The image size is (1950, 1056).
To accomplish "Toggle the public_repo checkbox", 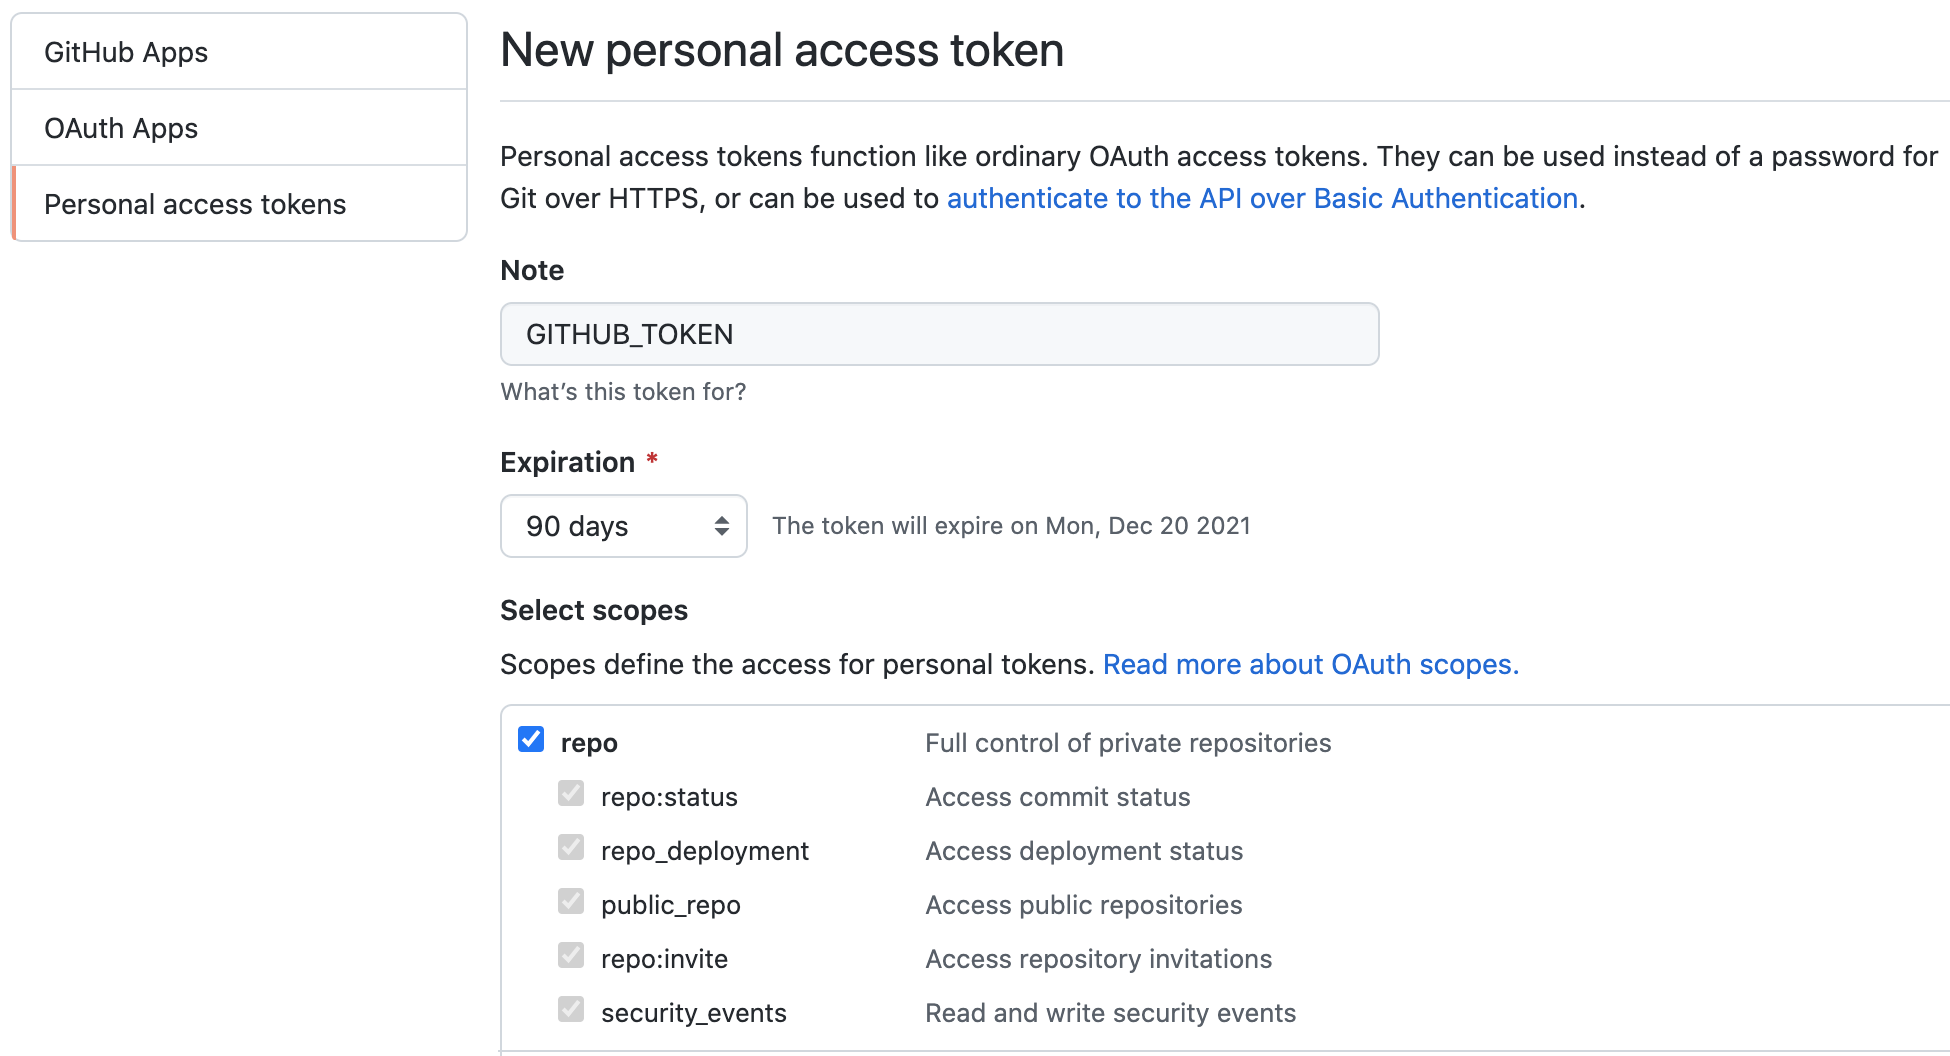I will (571, 902).
